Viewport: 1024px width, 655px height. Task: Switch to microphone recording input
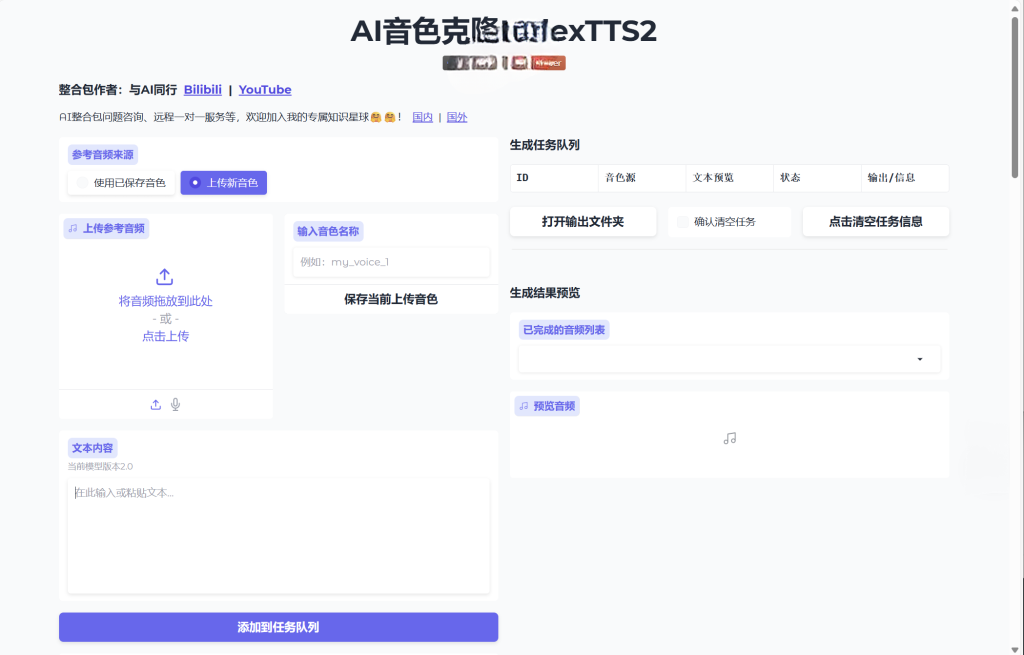click(x=176, y=404)
